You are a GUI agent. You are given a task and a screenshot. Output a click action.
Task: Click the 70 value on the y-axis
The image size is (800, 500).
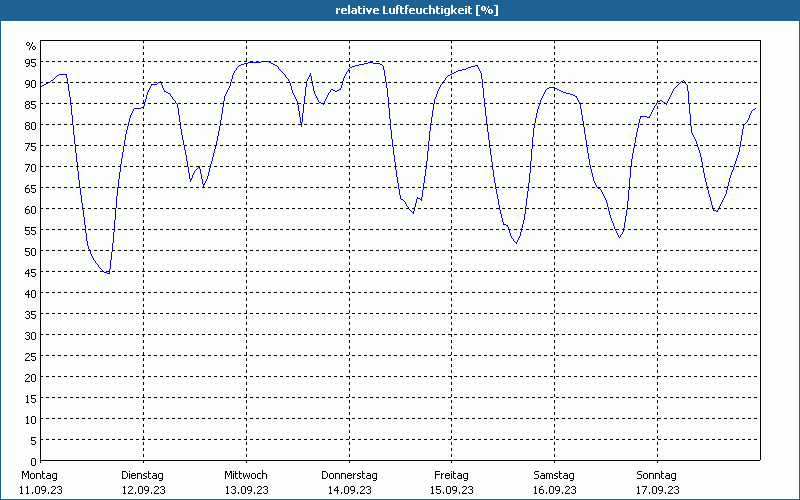[31, 168]
